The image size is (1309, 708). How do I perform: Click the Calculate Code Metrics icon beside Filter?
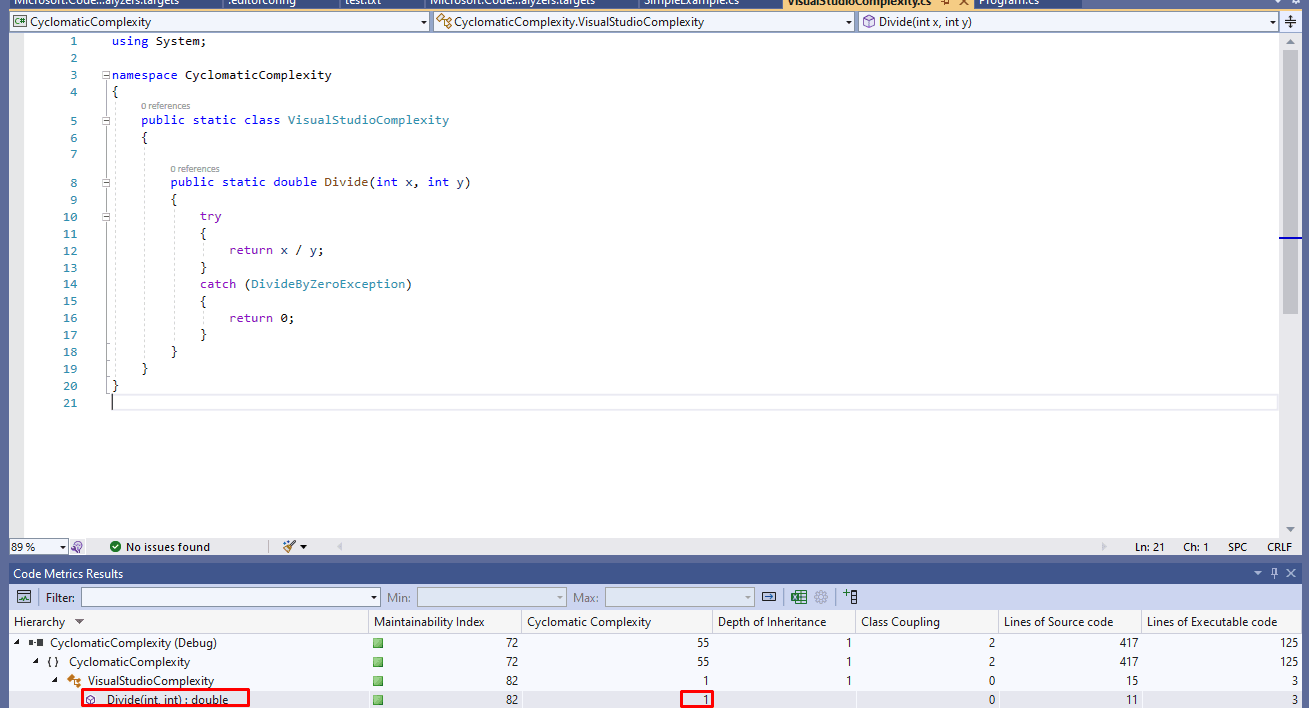pyautogui.click(x=24, y=597)
